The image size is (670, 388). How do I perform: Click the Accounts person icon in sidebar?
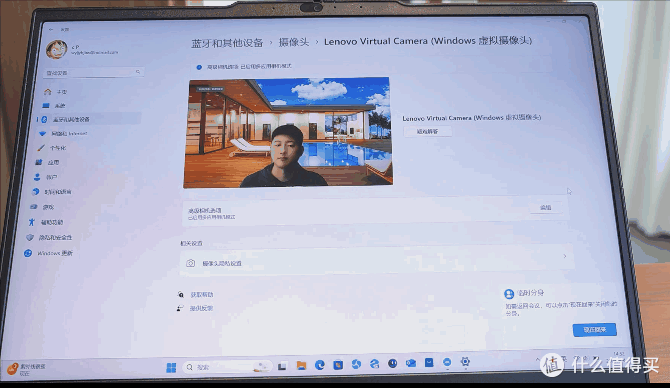click(37, 176)
